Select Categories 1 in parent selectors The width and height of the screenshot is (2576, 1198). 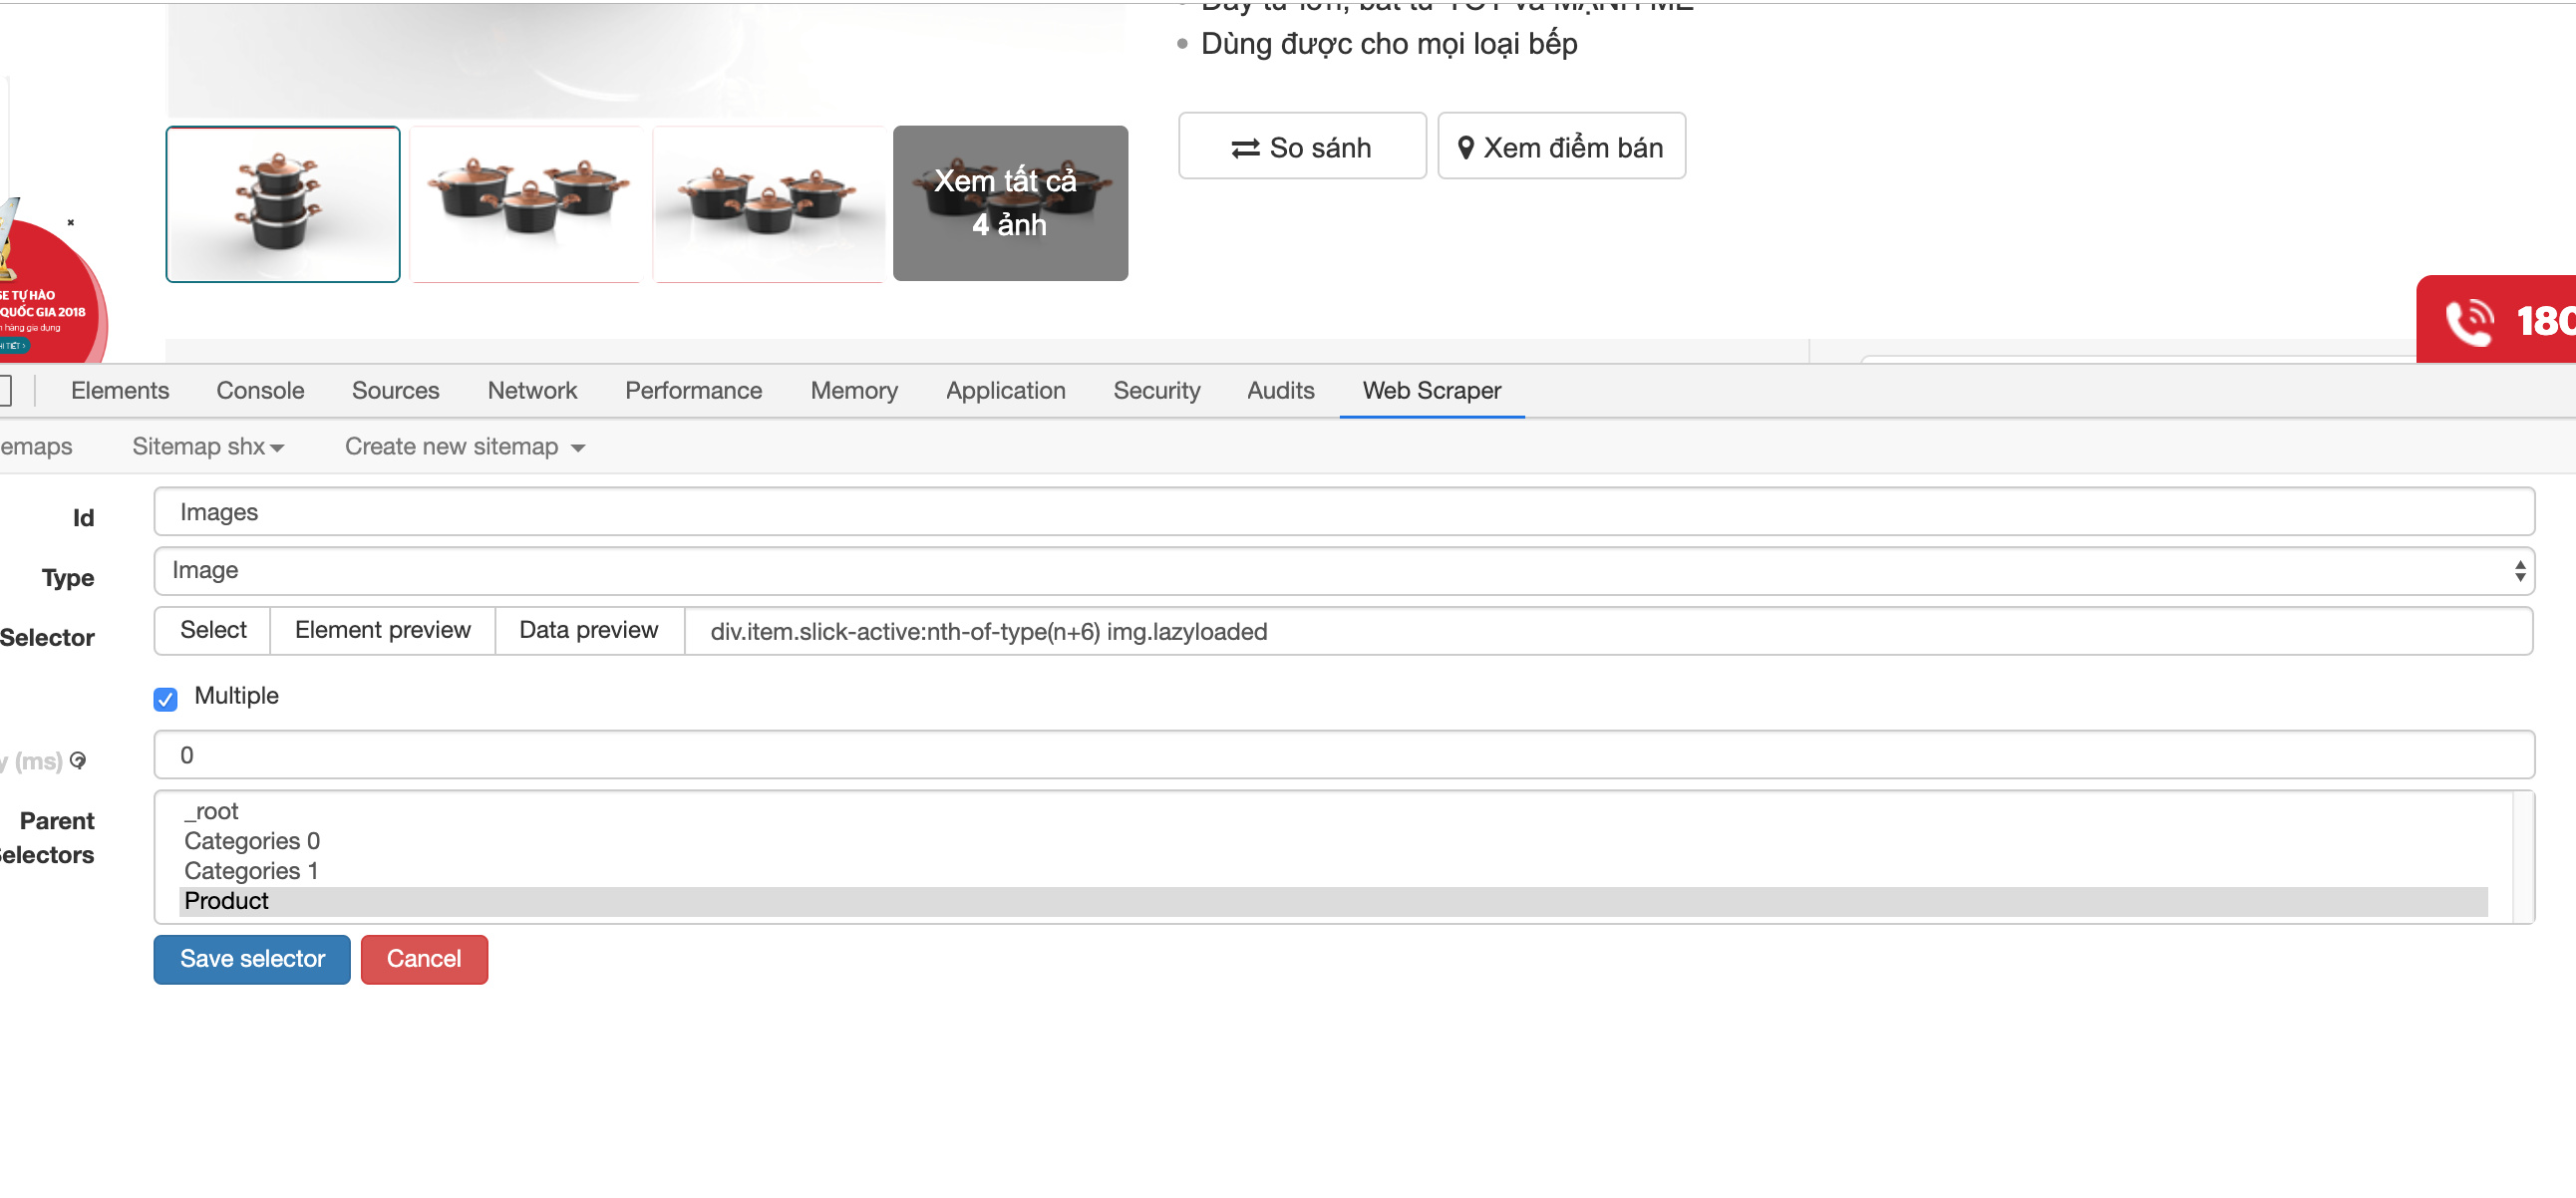[251, 870]
